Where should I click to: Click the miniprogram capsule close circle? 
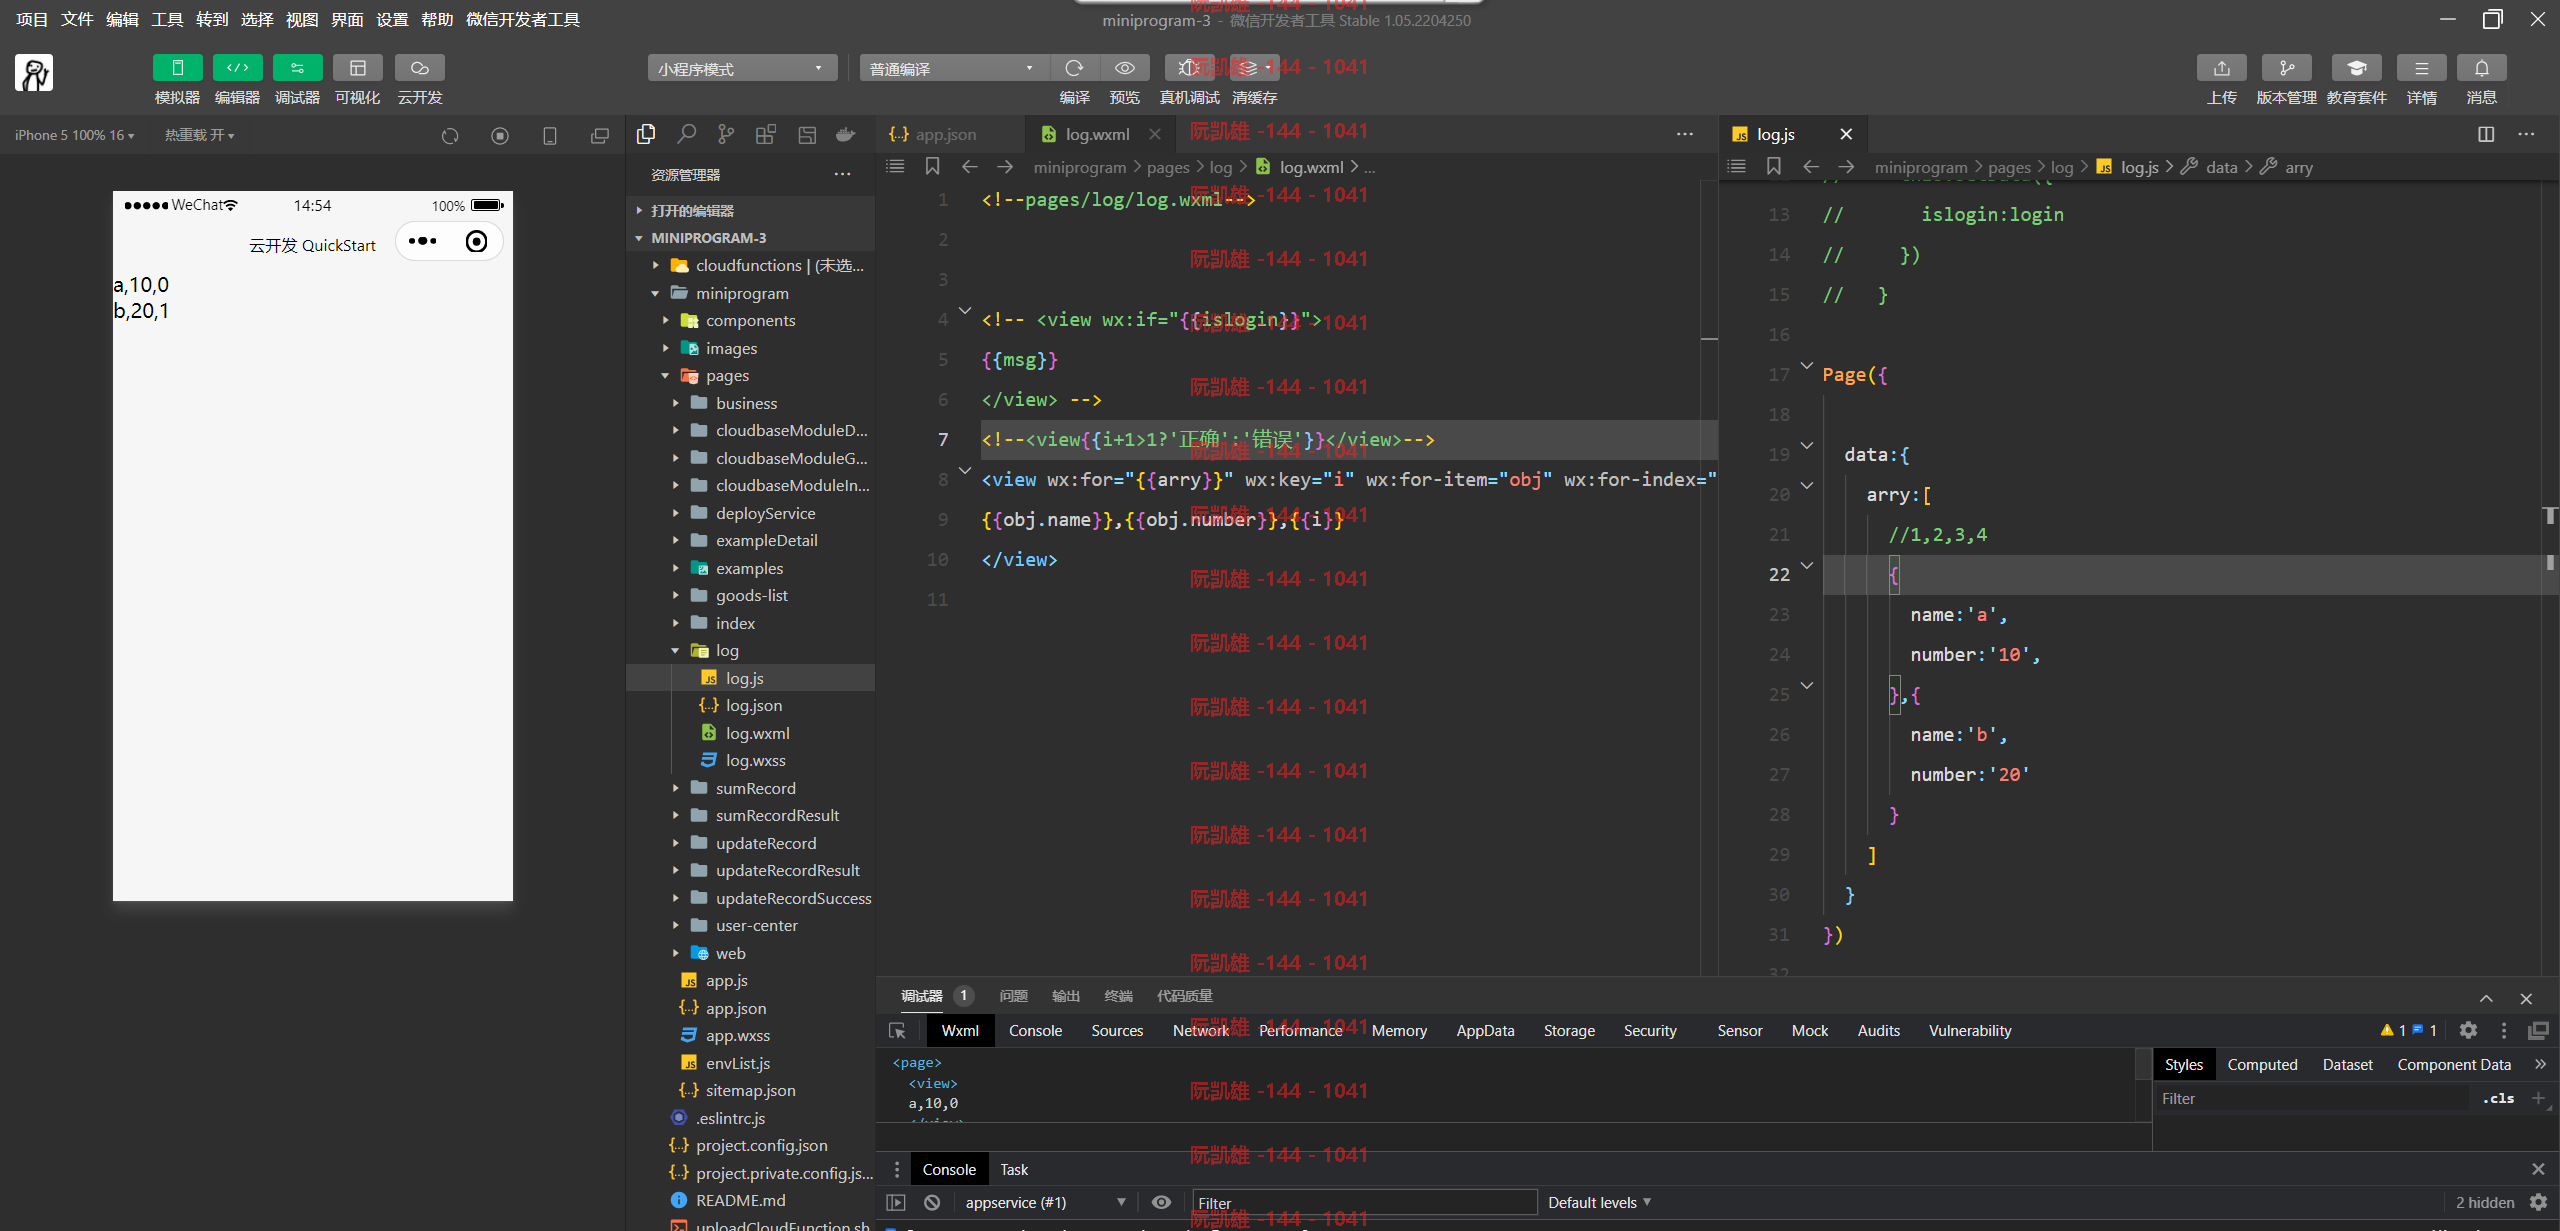[x=477, y=241]
